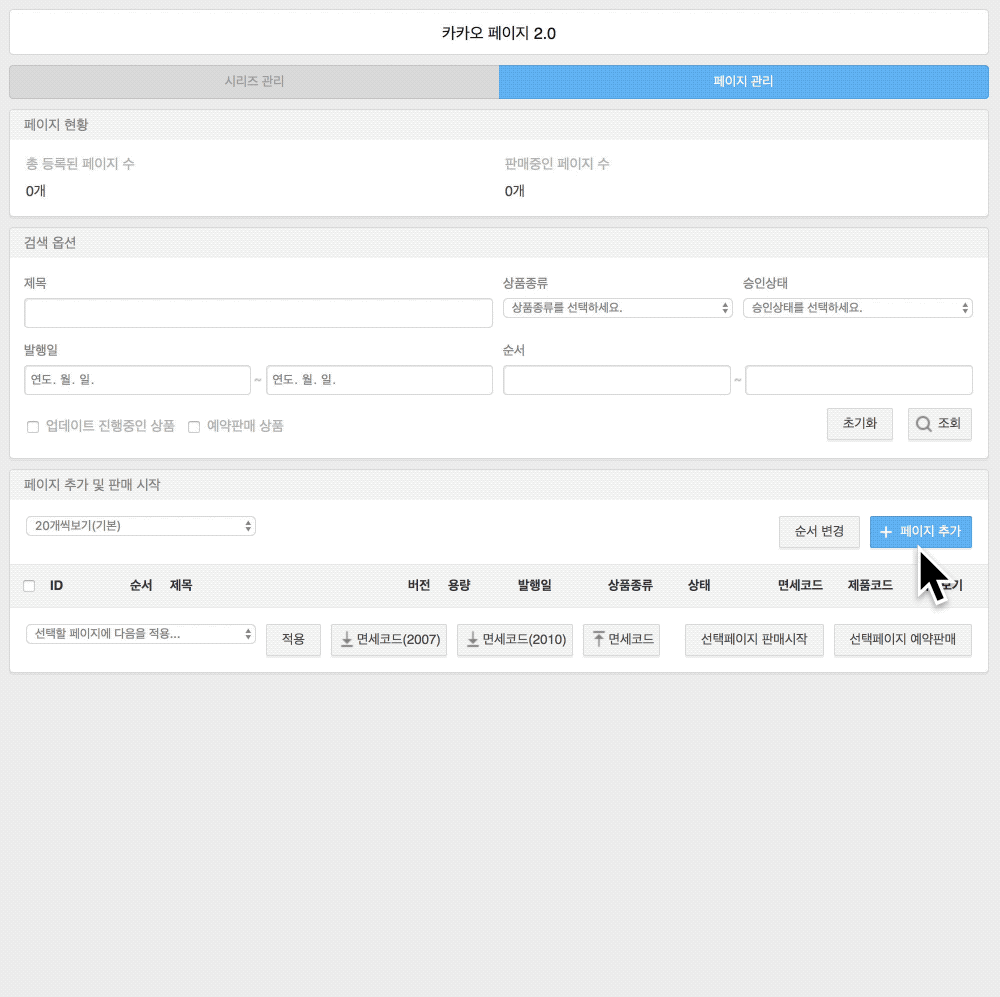The width and height of the screenshot is (1000, 997).
Task: Switch to the 시리즈 관리 tab
Action: [254, 81]
